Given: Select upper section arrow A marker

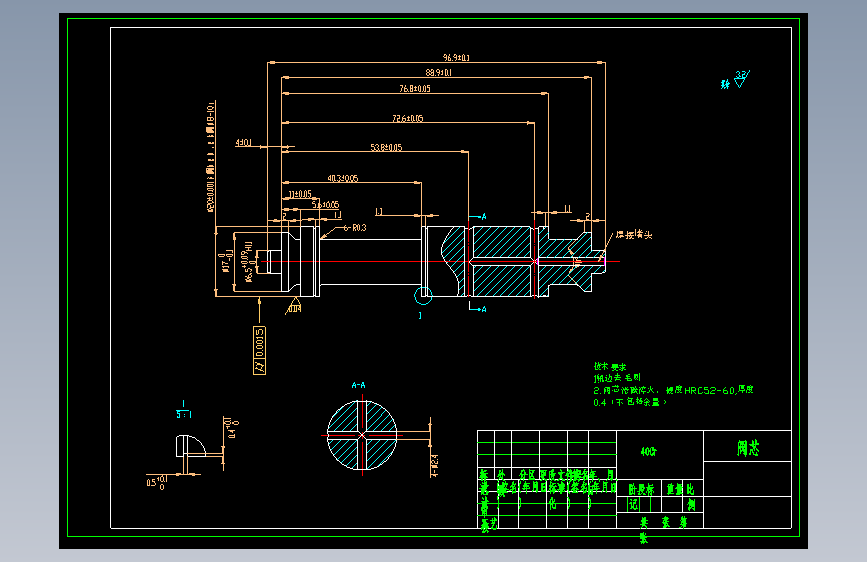Looking at the screenshot, I should 478,216.
